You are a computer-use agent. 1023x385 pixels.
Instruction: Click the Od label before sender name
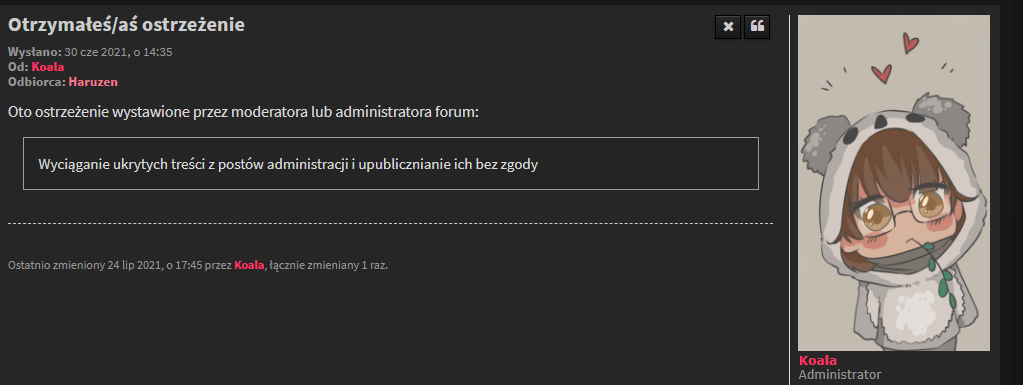coord(18,67)
